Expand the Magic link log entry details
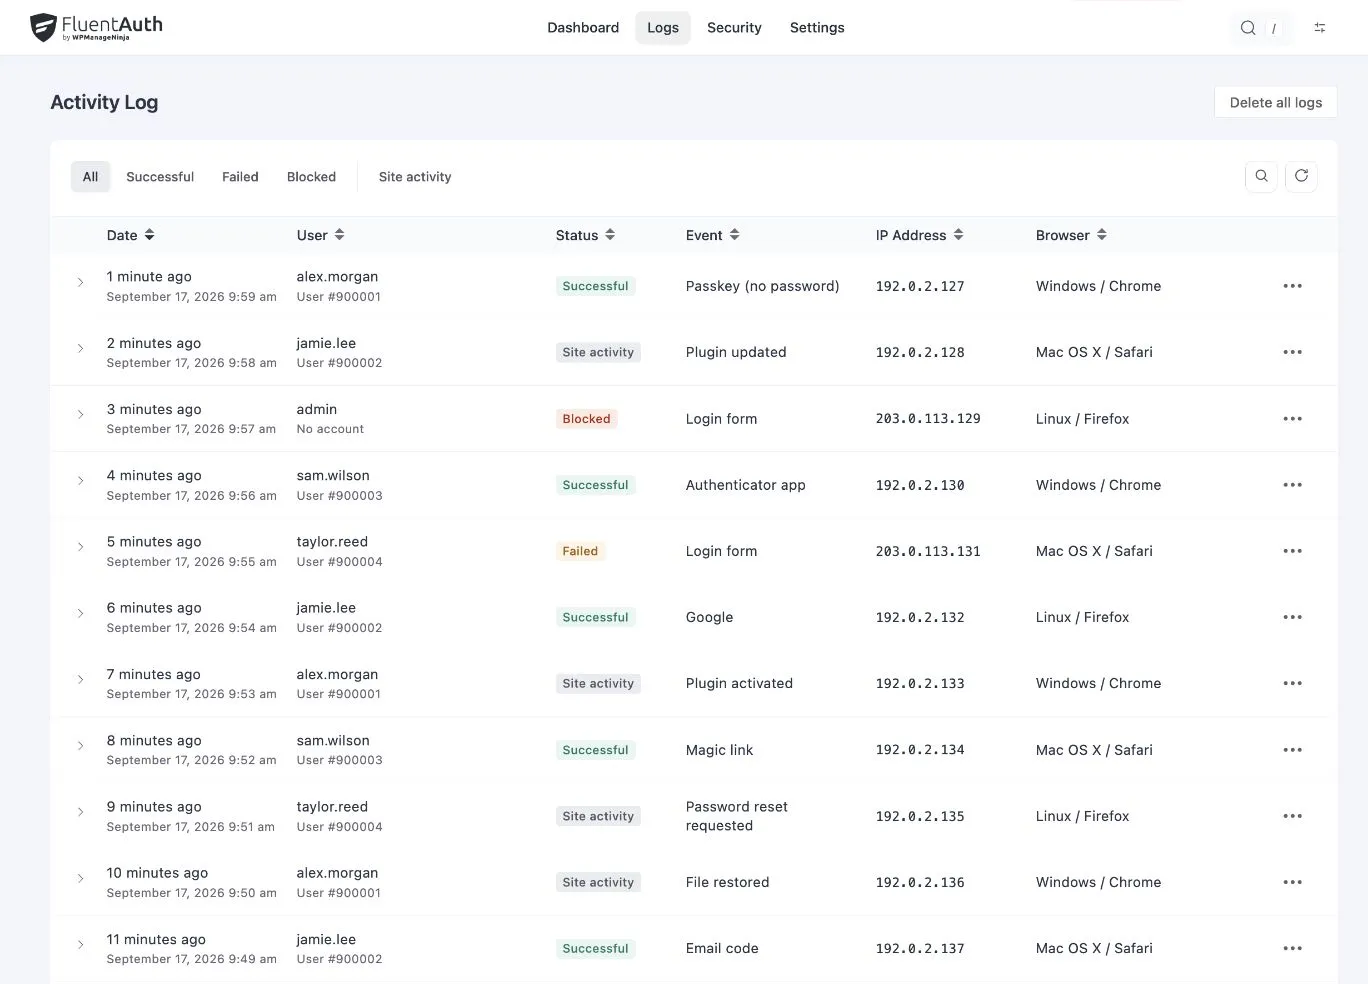Viewport: 1368px width, 984px height. pyautogui.click(x=80, y=746)
